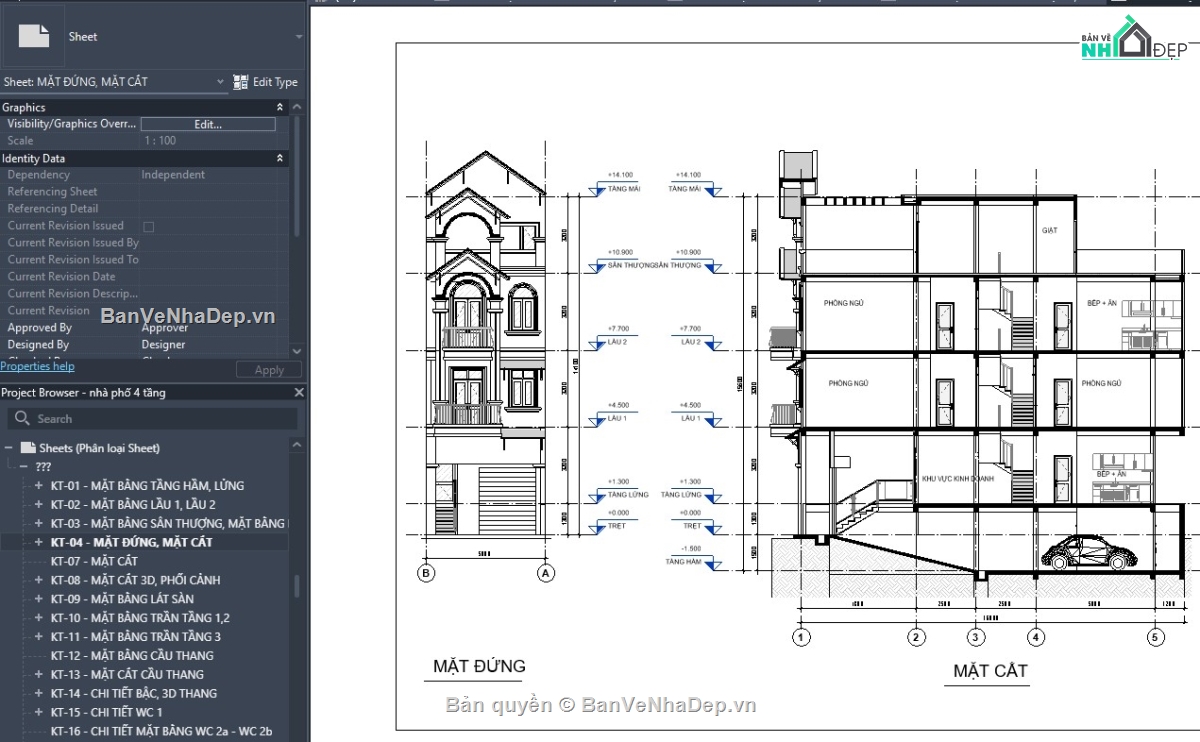The image size is (1200, 742).
Task: Open the Properties help link
Action: [x=37, y=367]
